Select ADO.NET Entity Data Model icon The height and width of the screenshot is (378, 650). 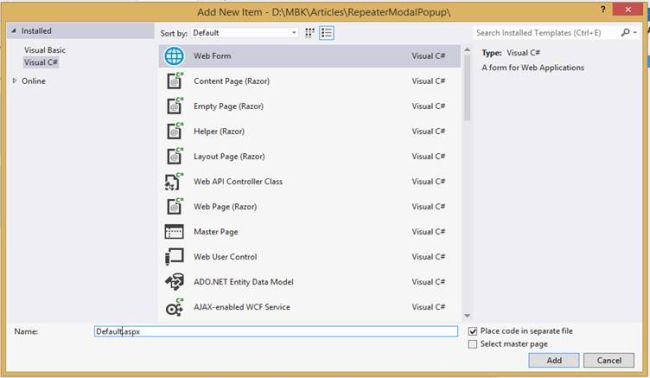pyautogui.click(x=174, y=282)
